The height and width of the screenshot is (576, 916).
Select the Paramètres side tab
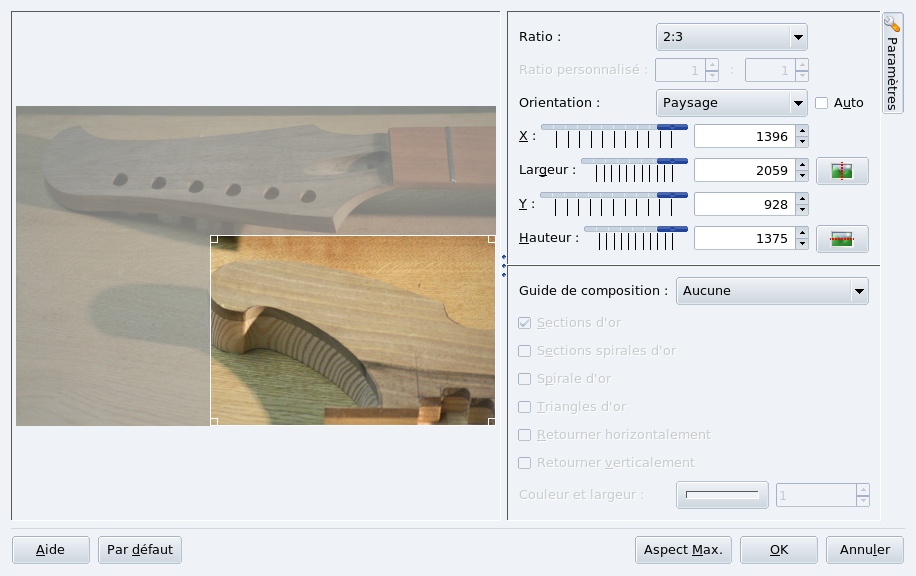point(893,63)
